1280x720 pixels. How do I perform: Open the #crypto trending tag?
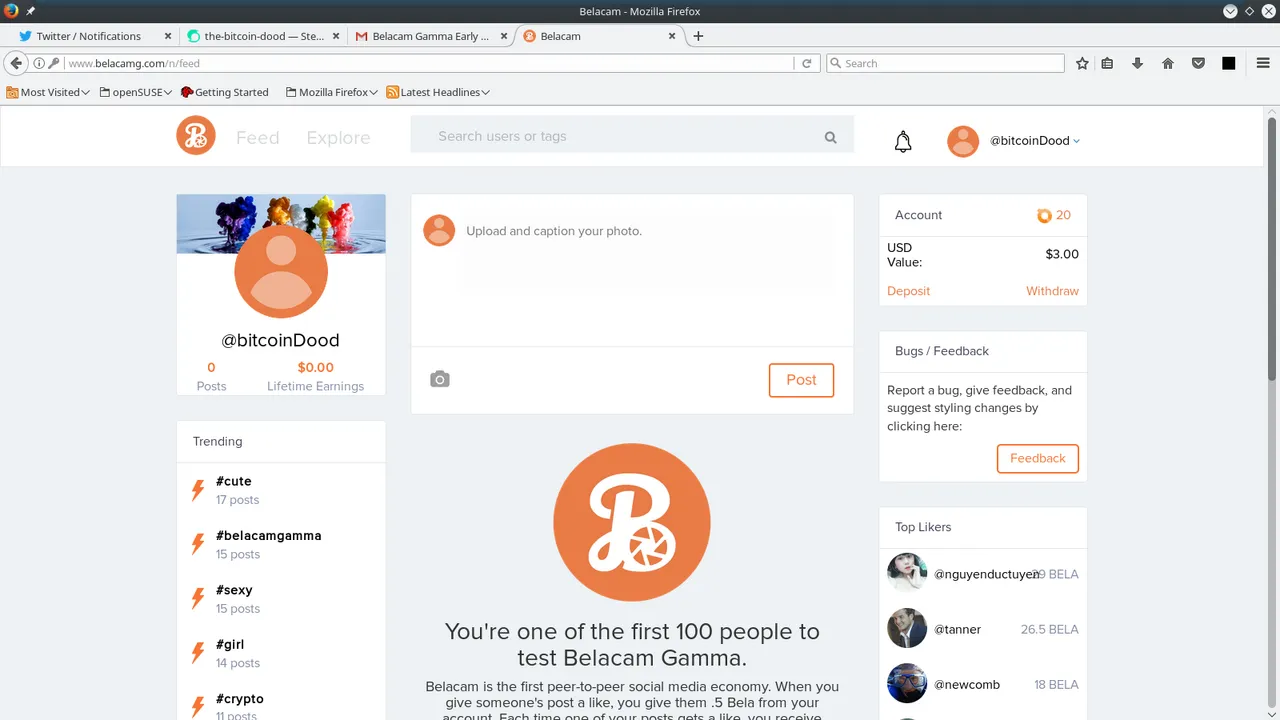pos(240,698)
